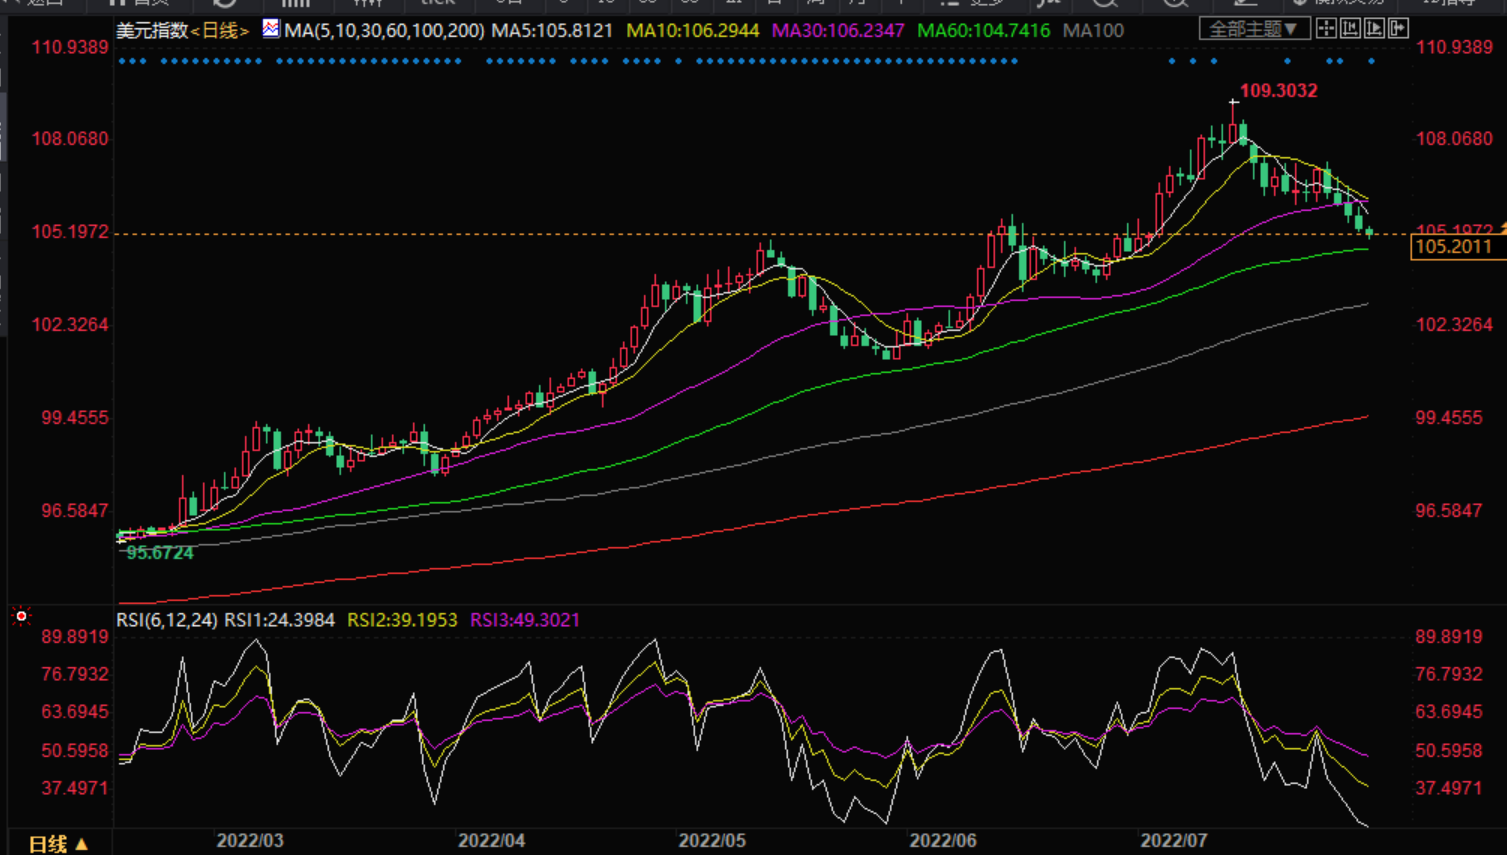Click the crosshair cursor icon
This screenshot has height=855, width=1507.
point(1326,29)
